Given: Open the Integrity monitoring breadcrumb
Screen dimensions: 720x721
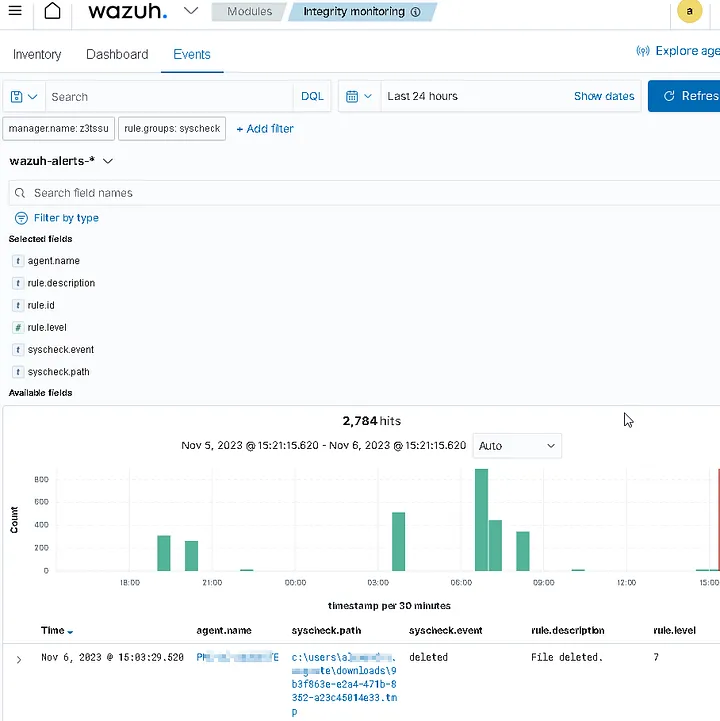Looking at the screenshot, I should click(354, 11).
